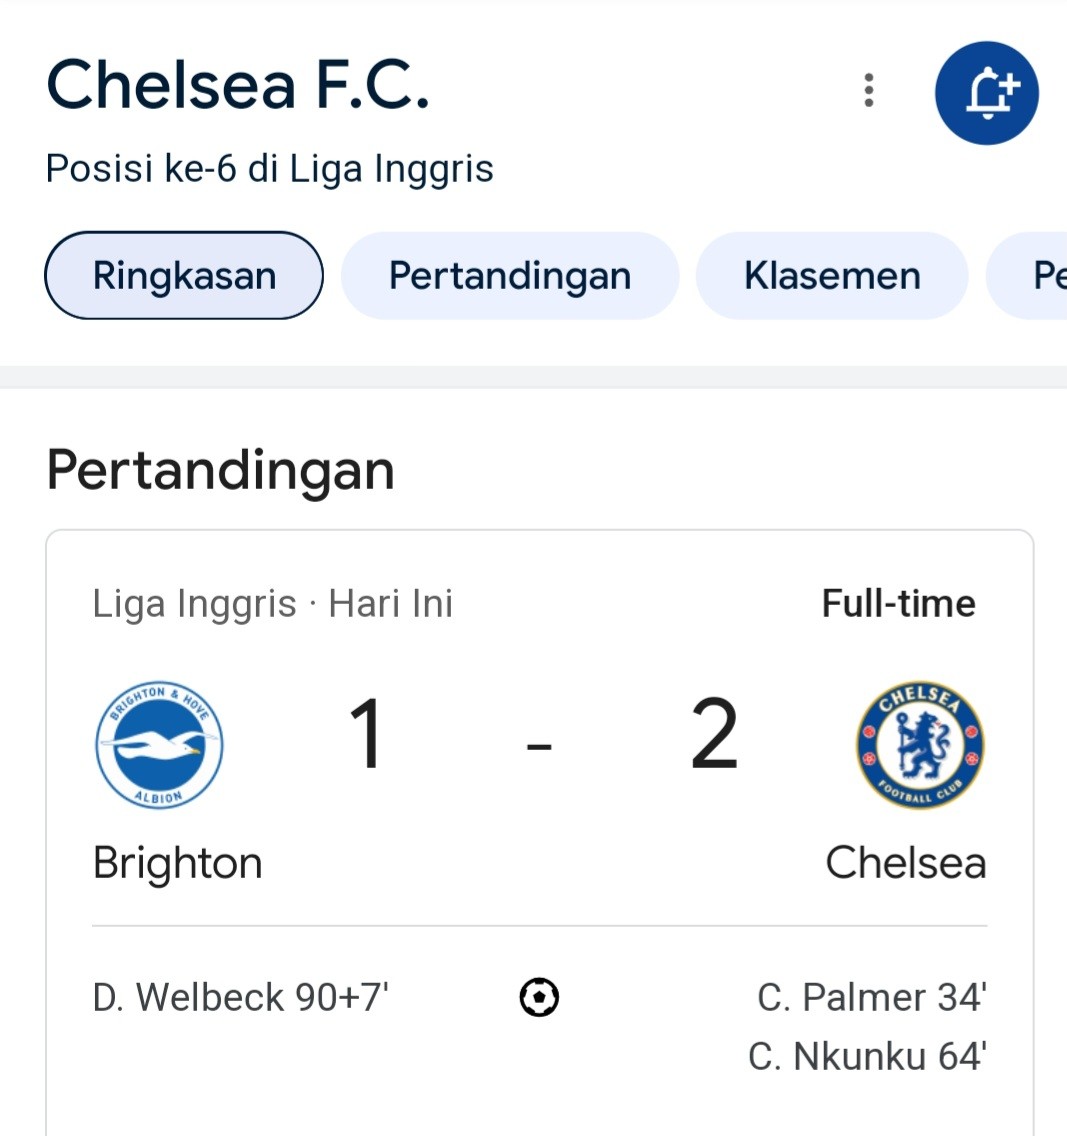This screenshot has width=1067, height=1136.
Task: Click the Brighton club crest
Action: (x=159, y=745)
